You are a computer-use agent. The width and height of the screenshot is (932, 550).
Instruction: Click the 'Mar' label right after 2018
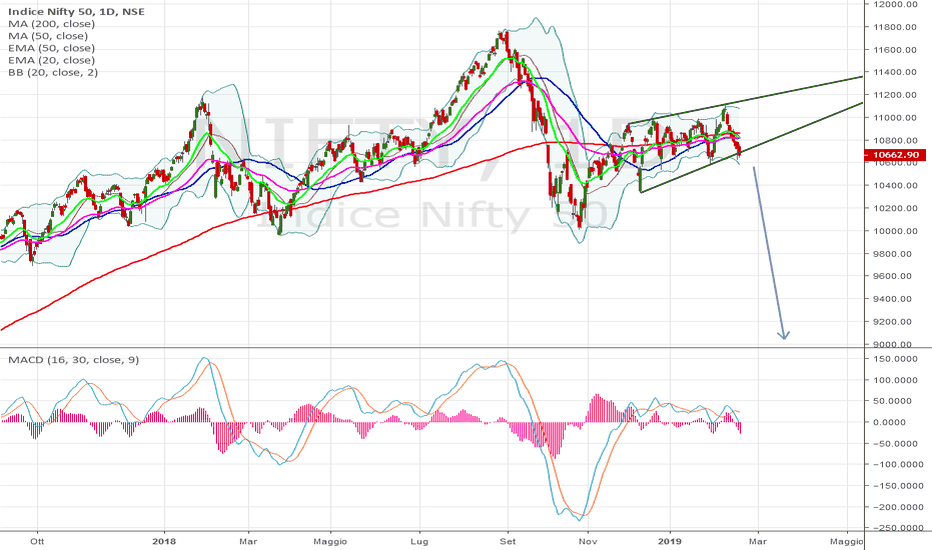click(248, 542)
